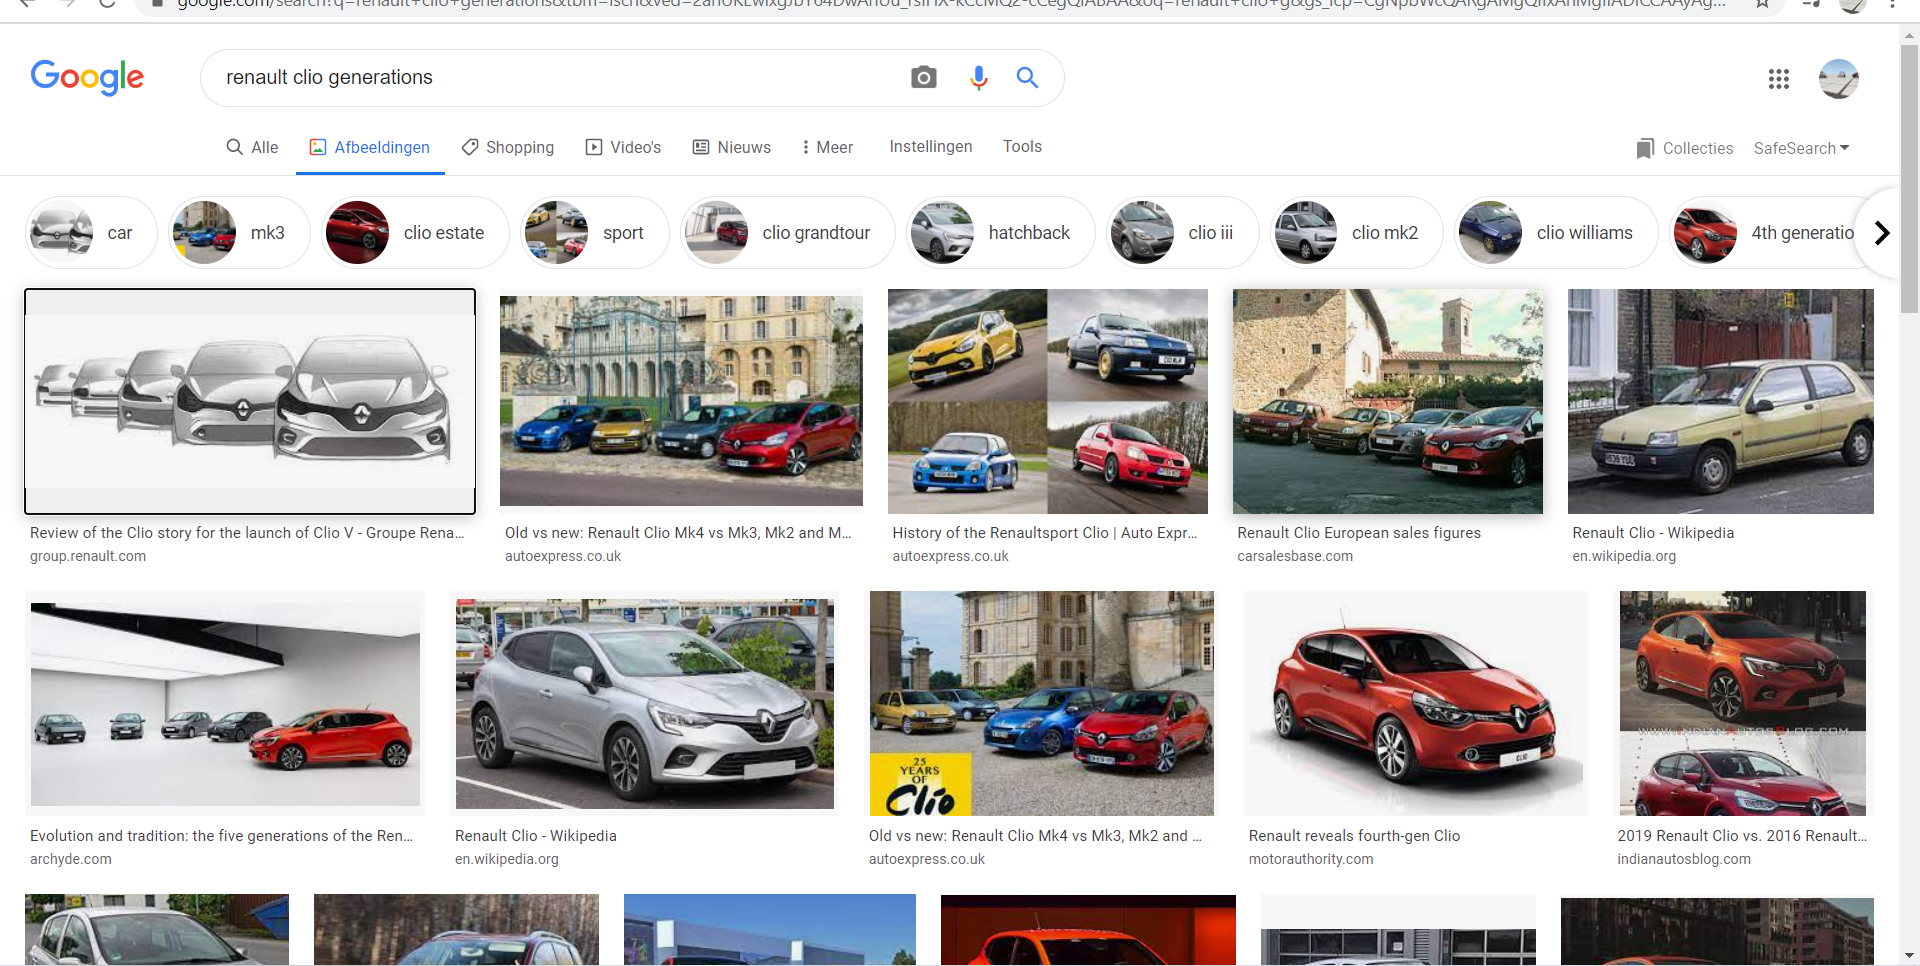Screen dimensions: 1920x966
Task: Show more filter chips with right arrow
Action: point(1882,233)
